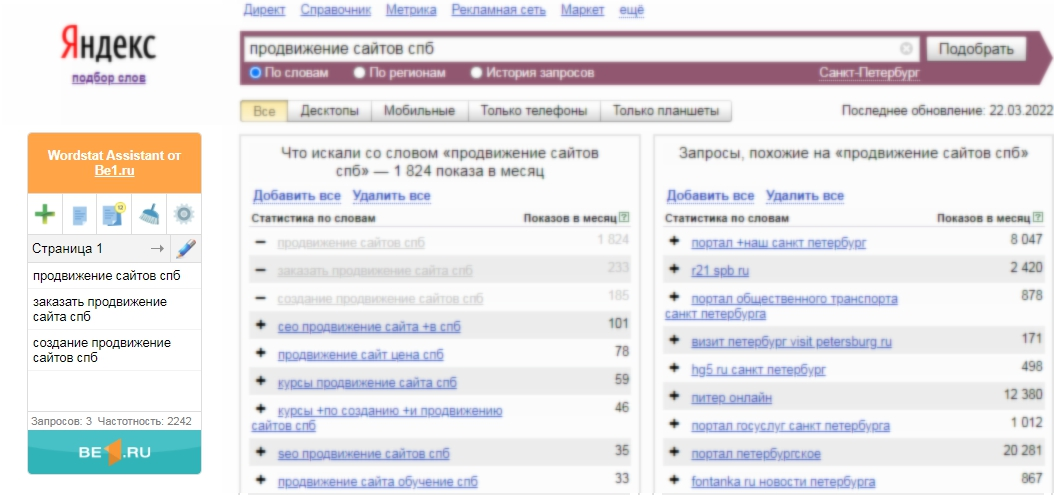This screenshot has width=1054, height=495.
Task: Click help icon beside right Показов в месяц
Action: click(1038, 217)
